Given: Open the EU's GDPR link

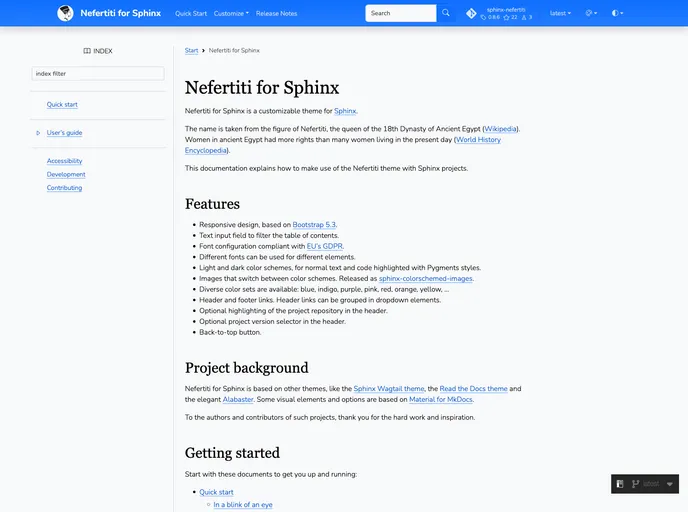Looking at the screenshot, I should click(325, 246).
